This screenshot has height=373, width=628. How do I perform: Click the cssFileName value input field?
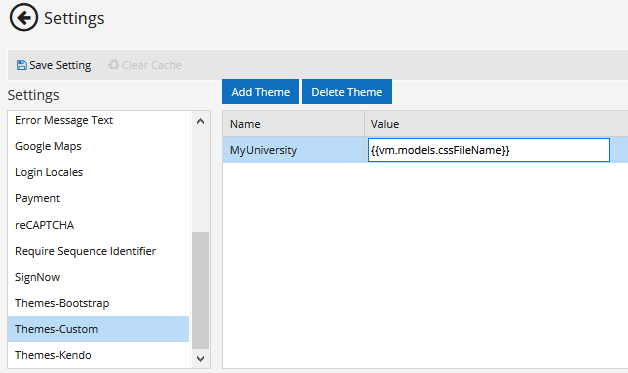[x=489, y=150]
